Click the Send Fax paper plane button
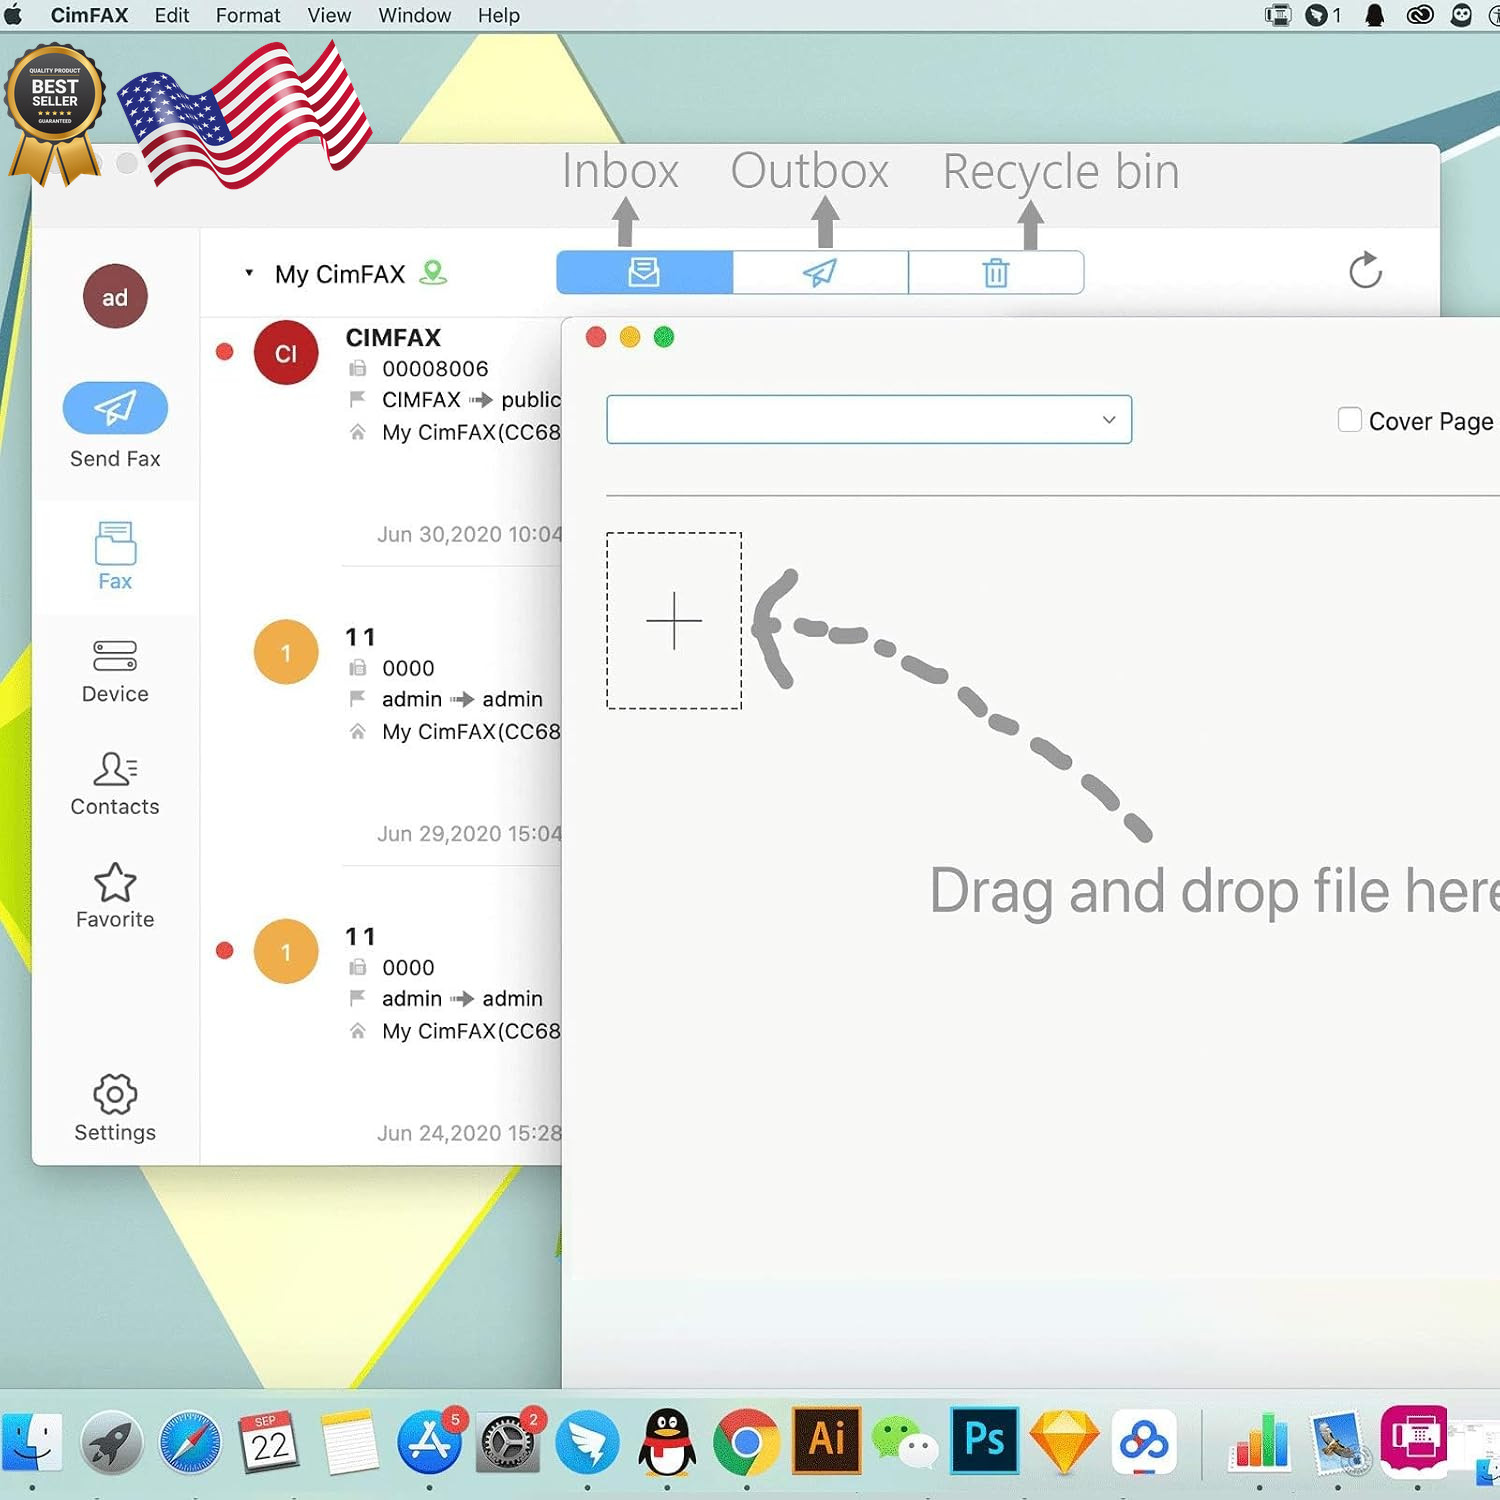This screenshot has height=1500, width=1500. [115, 408]
